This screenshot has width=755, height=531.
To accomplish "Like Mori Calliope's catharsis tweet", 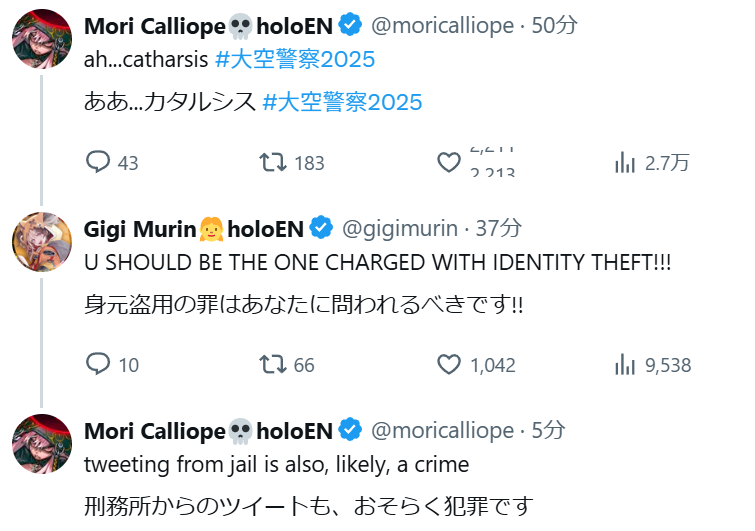I will pyautogui.click(x=449, y=163).
